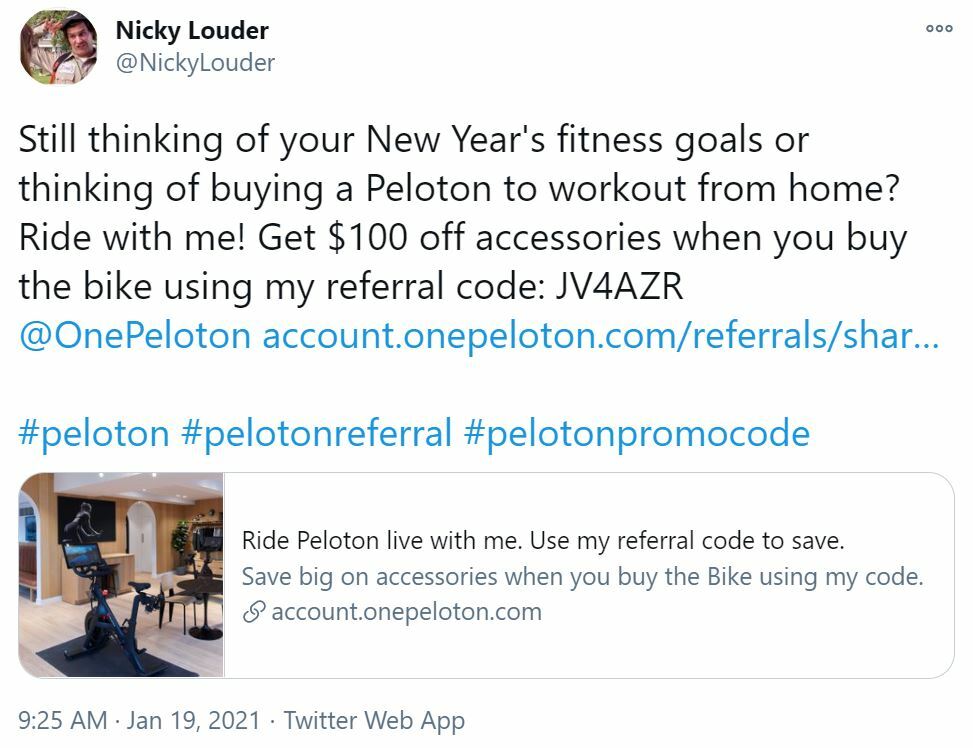This screenshot has height=748, width=973.
Task: Click the 9:25 AM timestamp
Action: coord(60,718)
